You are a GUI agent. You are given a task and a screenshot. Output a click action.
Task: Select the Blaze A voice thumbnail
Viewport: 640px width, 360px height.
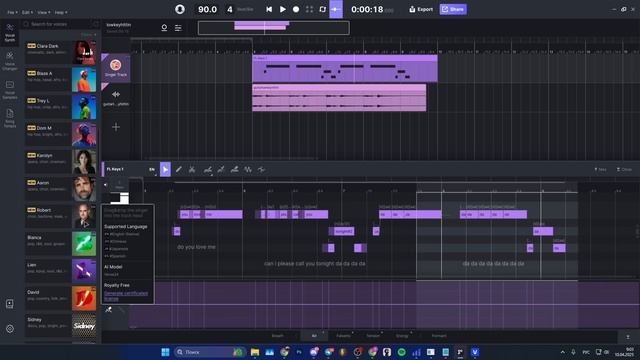pos(84,80)
